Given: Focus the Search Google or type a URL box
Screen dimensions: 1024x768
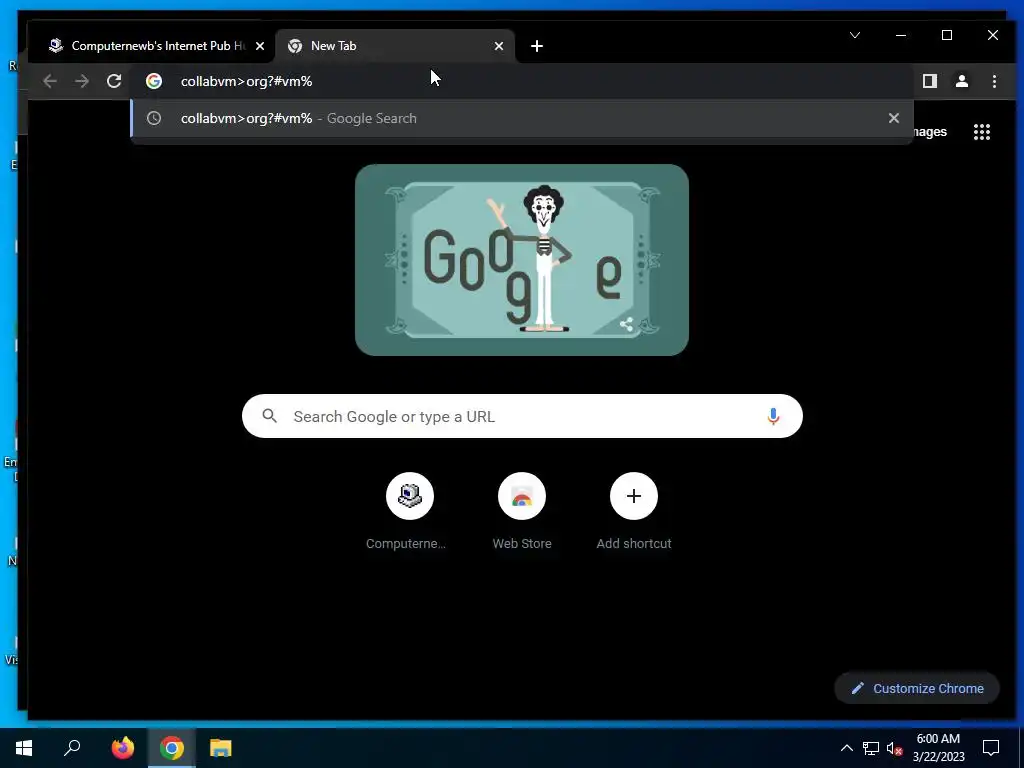Looking at the screenshot, I should click(522, 416).
